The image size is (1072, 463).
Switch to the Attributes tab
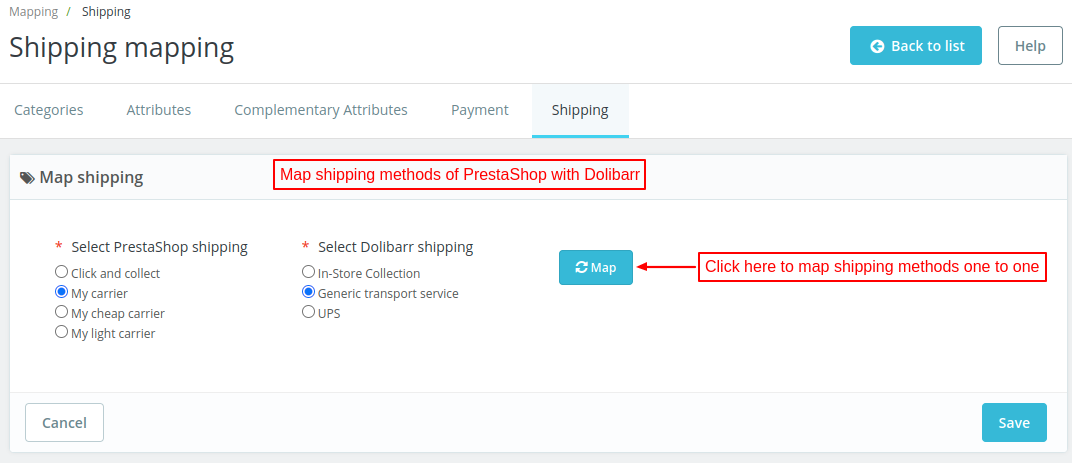coord(159,110)
